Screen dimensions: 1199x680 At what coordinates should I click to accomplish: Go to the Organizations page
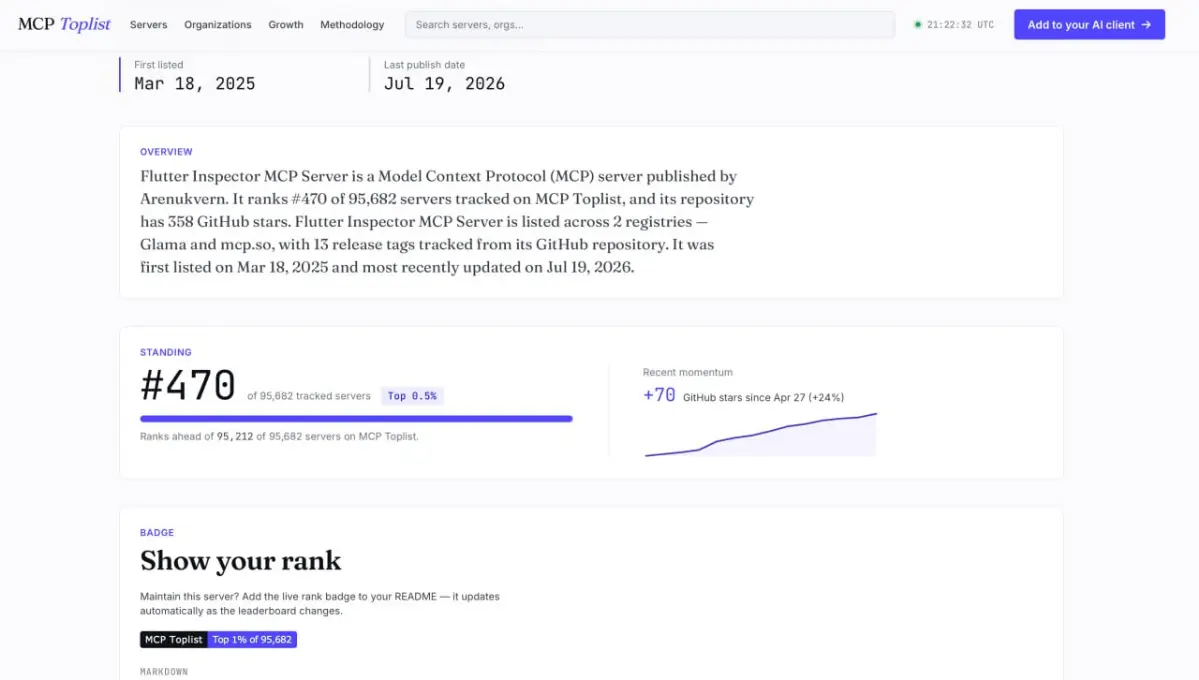[217, 24]
